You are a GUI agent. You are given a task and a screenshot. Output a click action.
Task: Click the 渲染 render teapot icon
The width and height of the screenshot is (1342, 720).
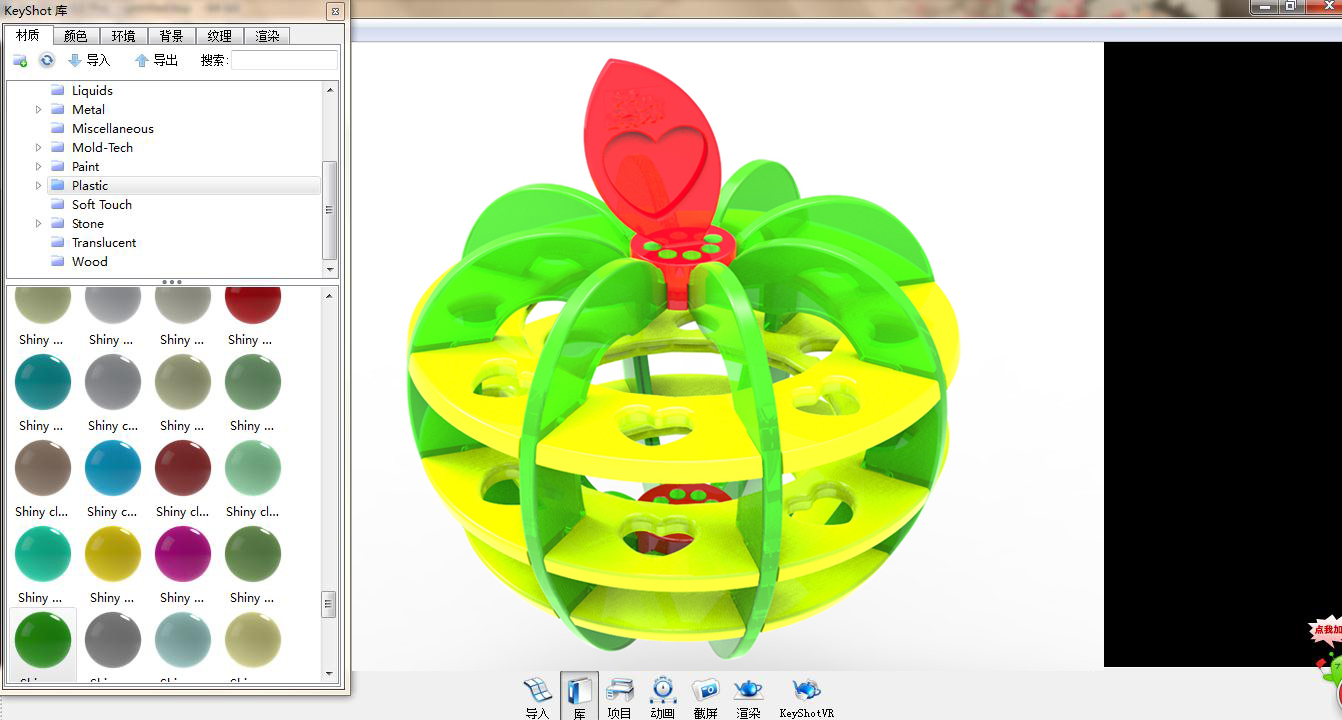748,697
